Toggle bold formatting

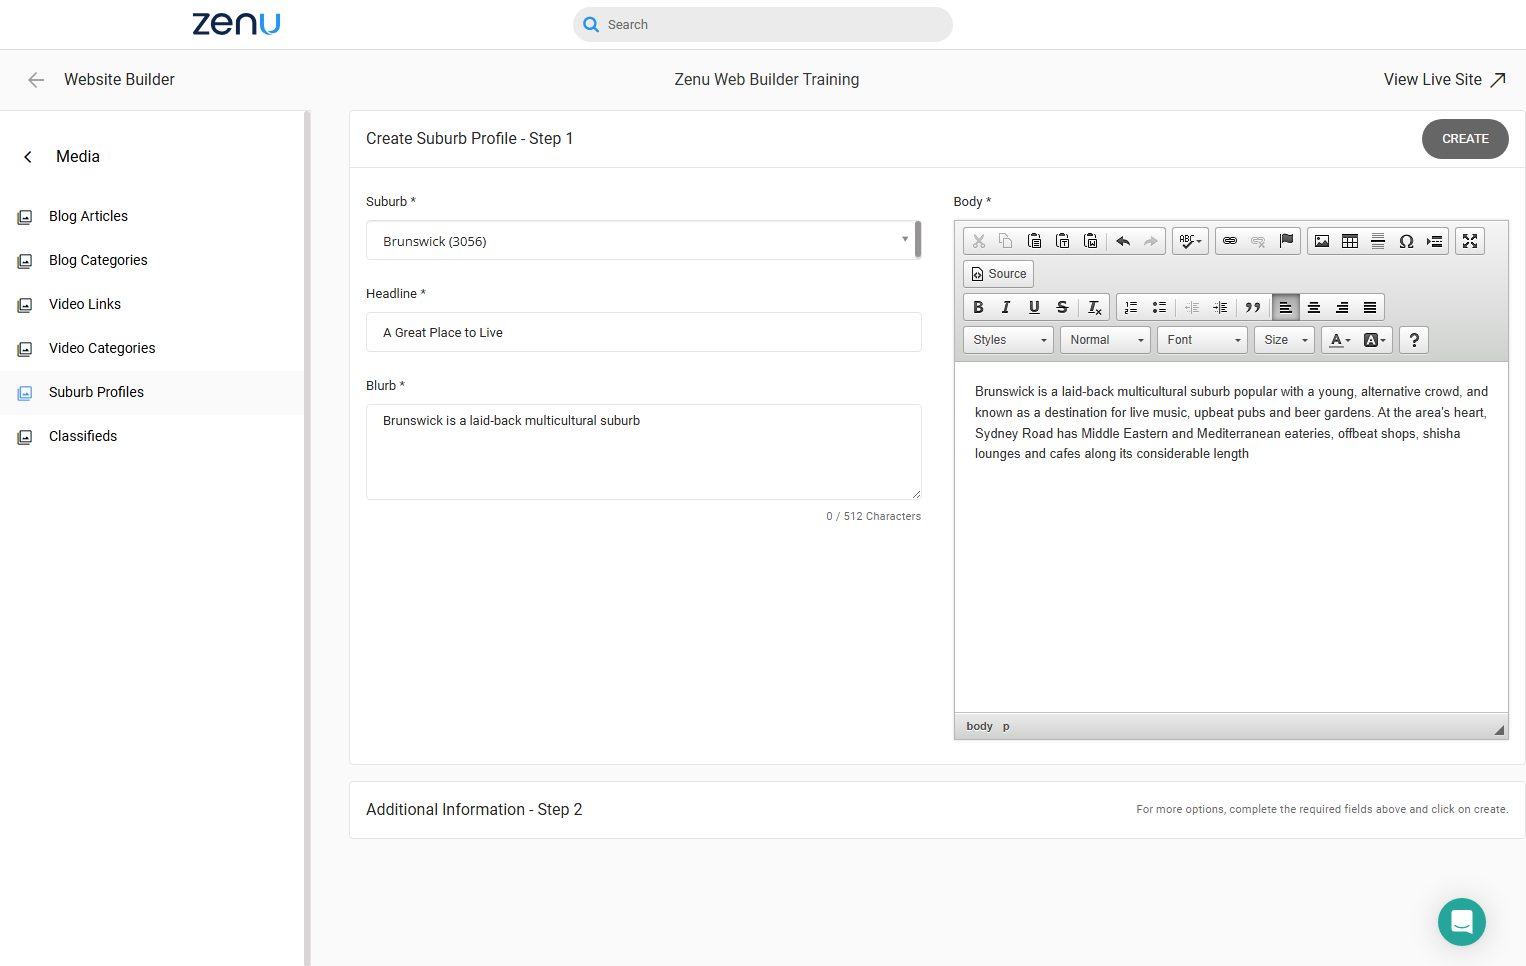(x=978, y=307)
